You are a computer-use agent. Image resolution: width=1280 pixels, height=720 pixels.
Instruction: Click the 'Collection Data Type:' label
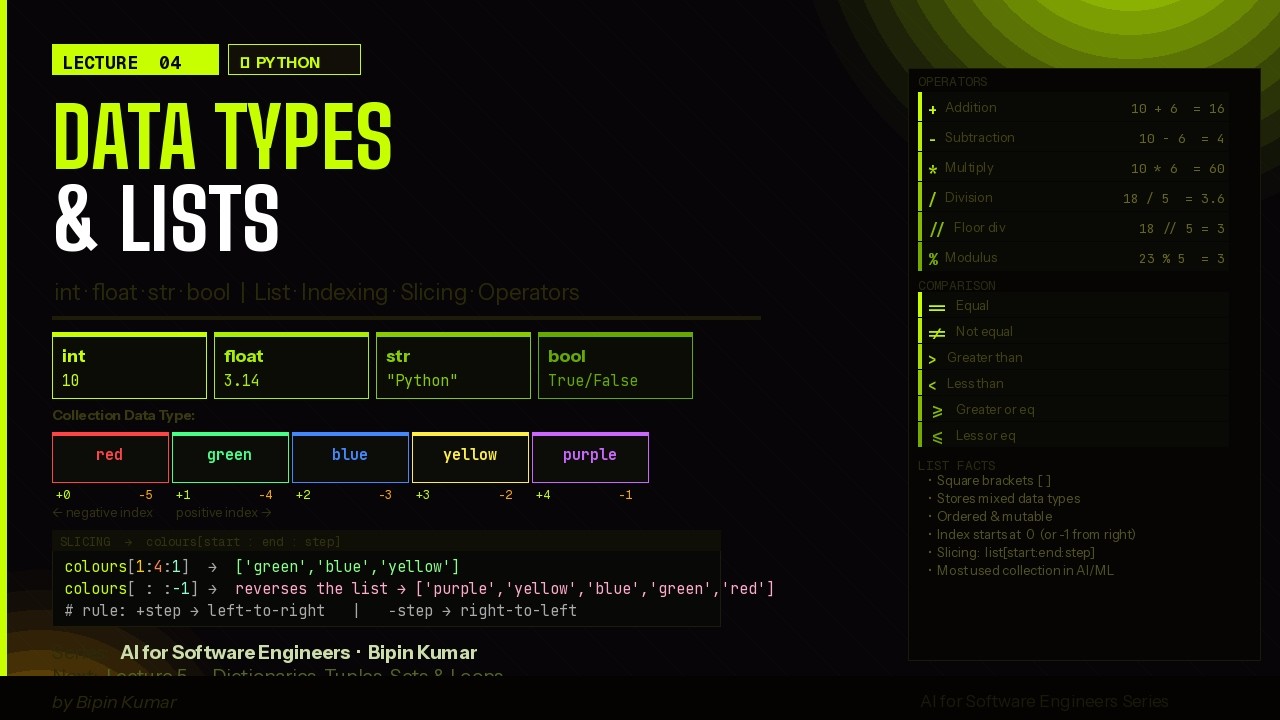[x=123, y=415]
